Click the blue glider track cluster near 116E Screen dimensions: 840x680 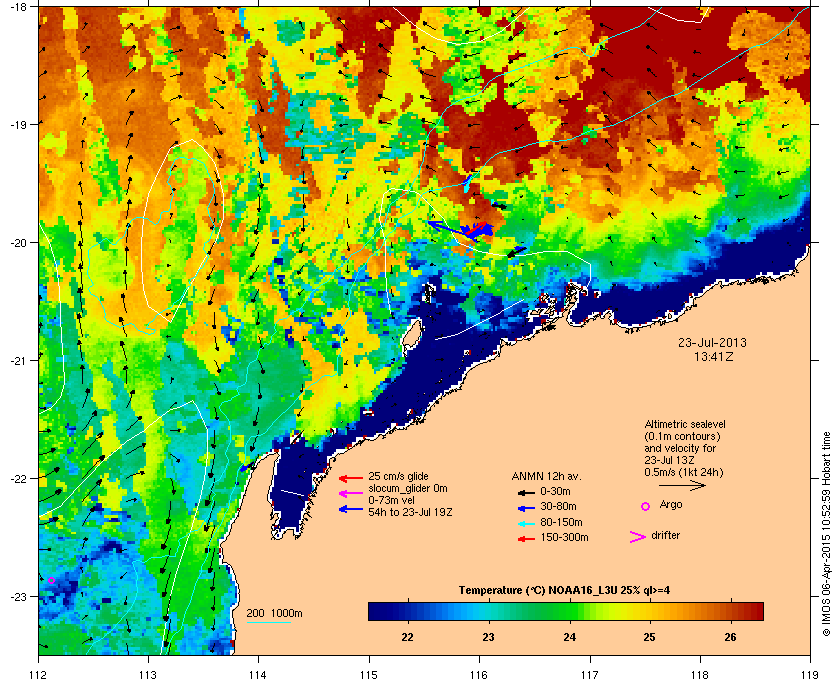pyautogui.click(x=477, y=230)
